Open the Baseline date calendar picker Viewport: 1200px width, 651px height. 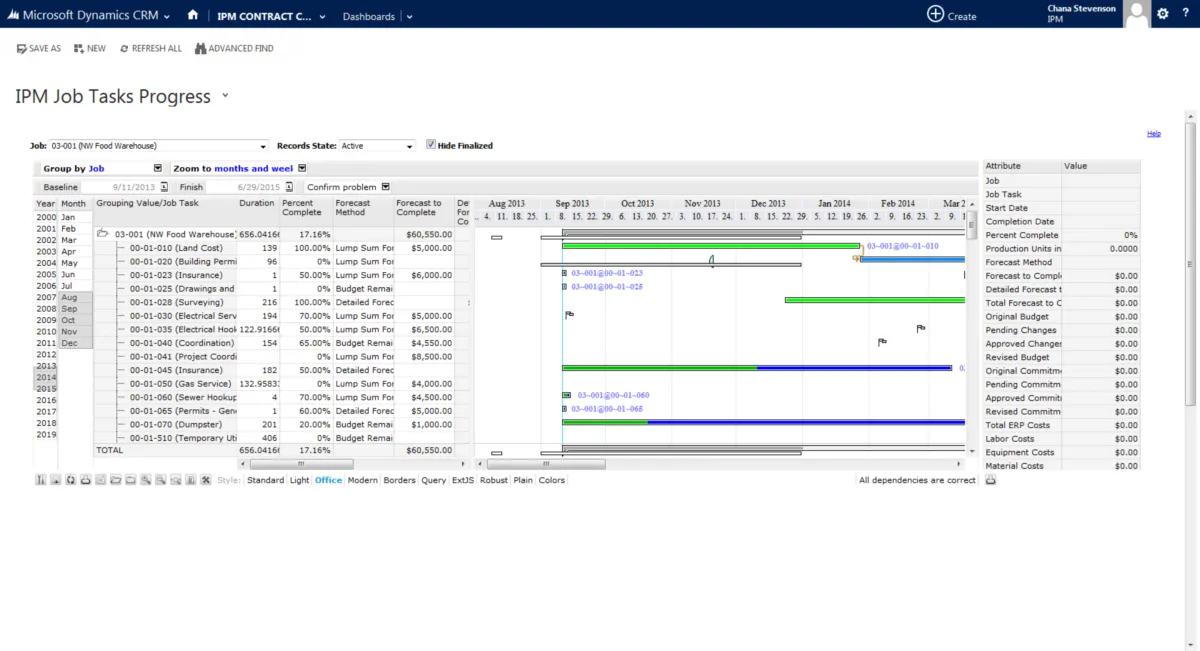(164, 187)
